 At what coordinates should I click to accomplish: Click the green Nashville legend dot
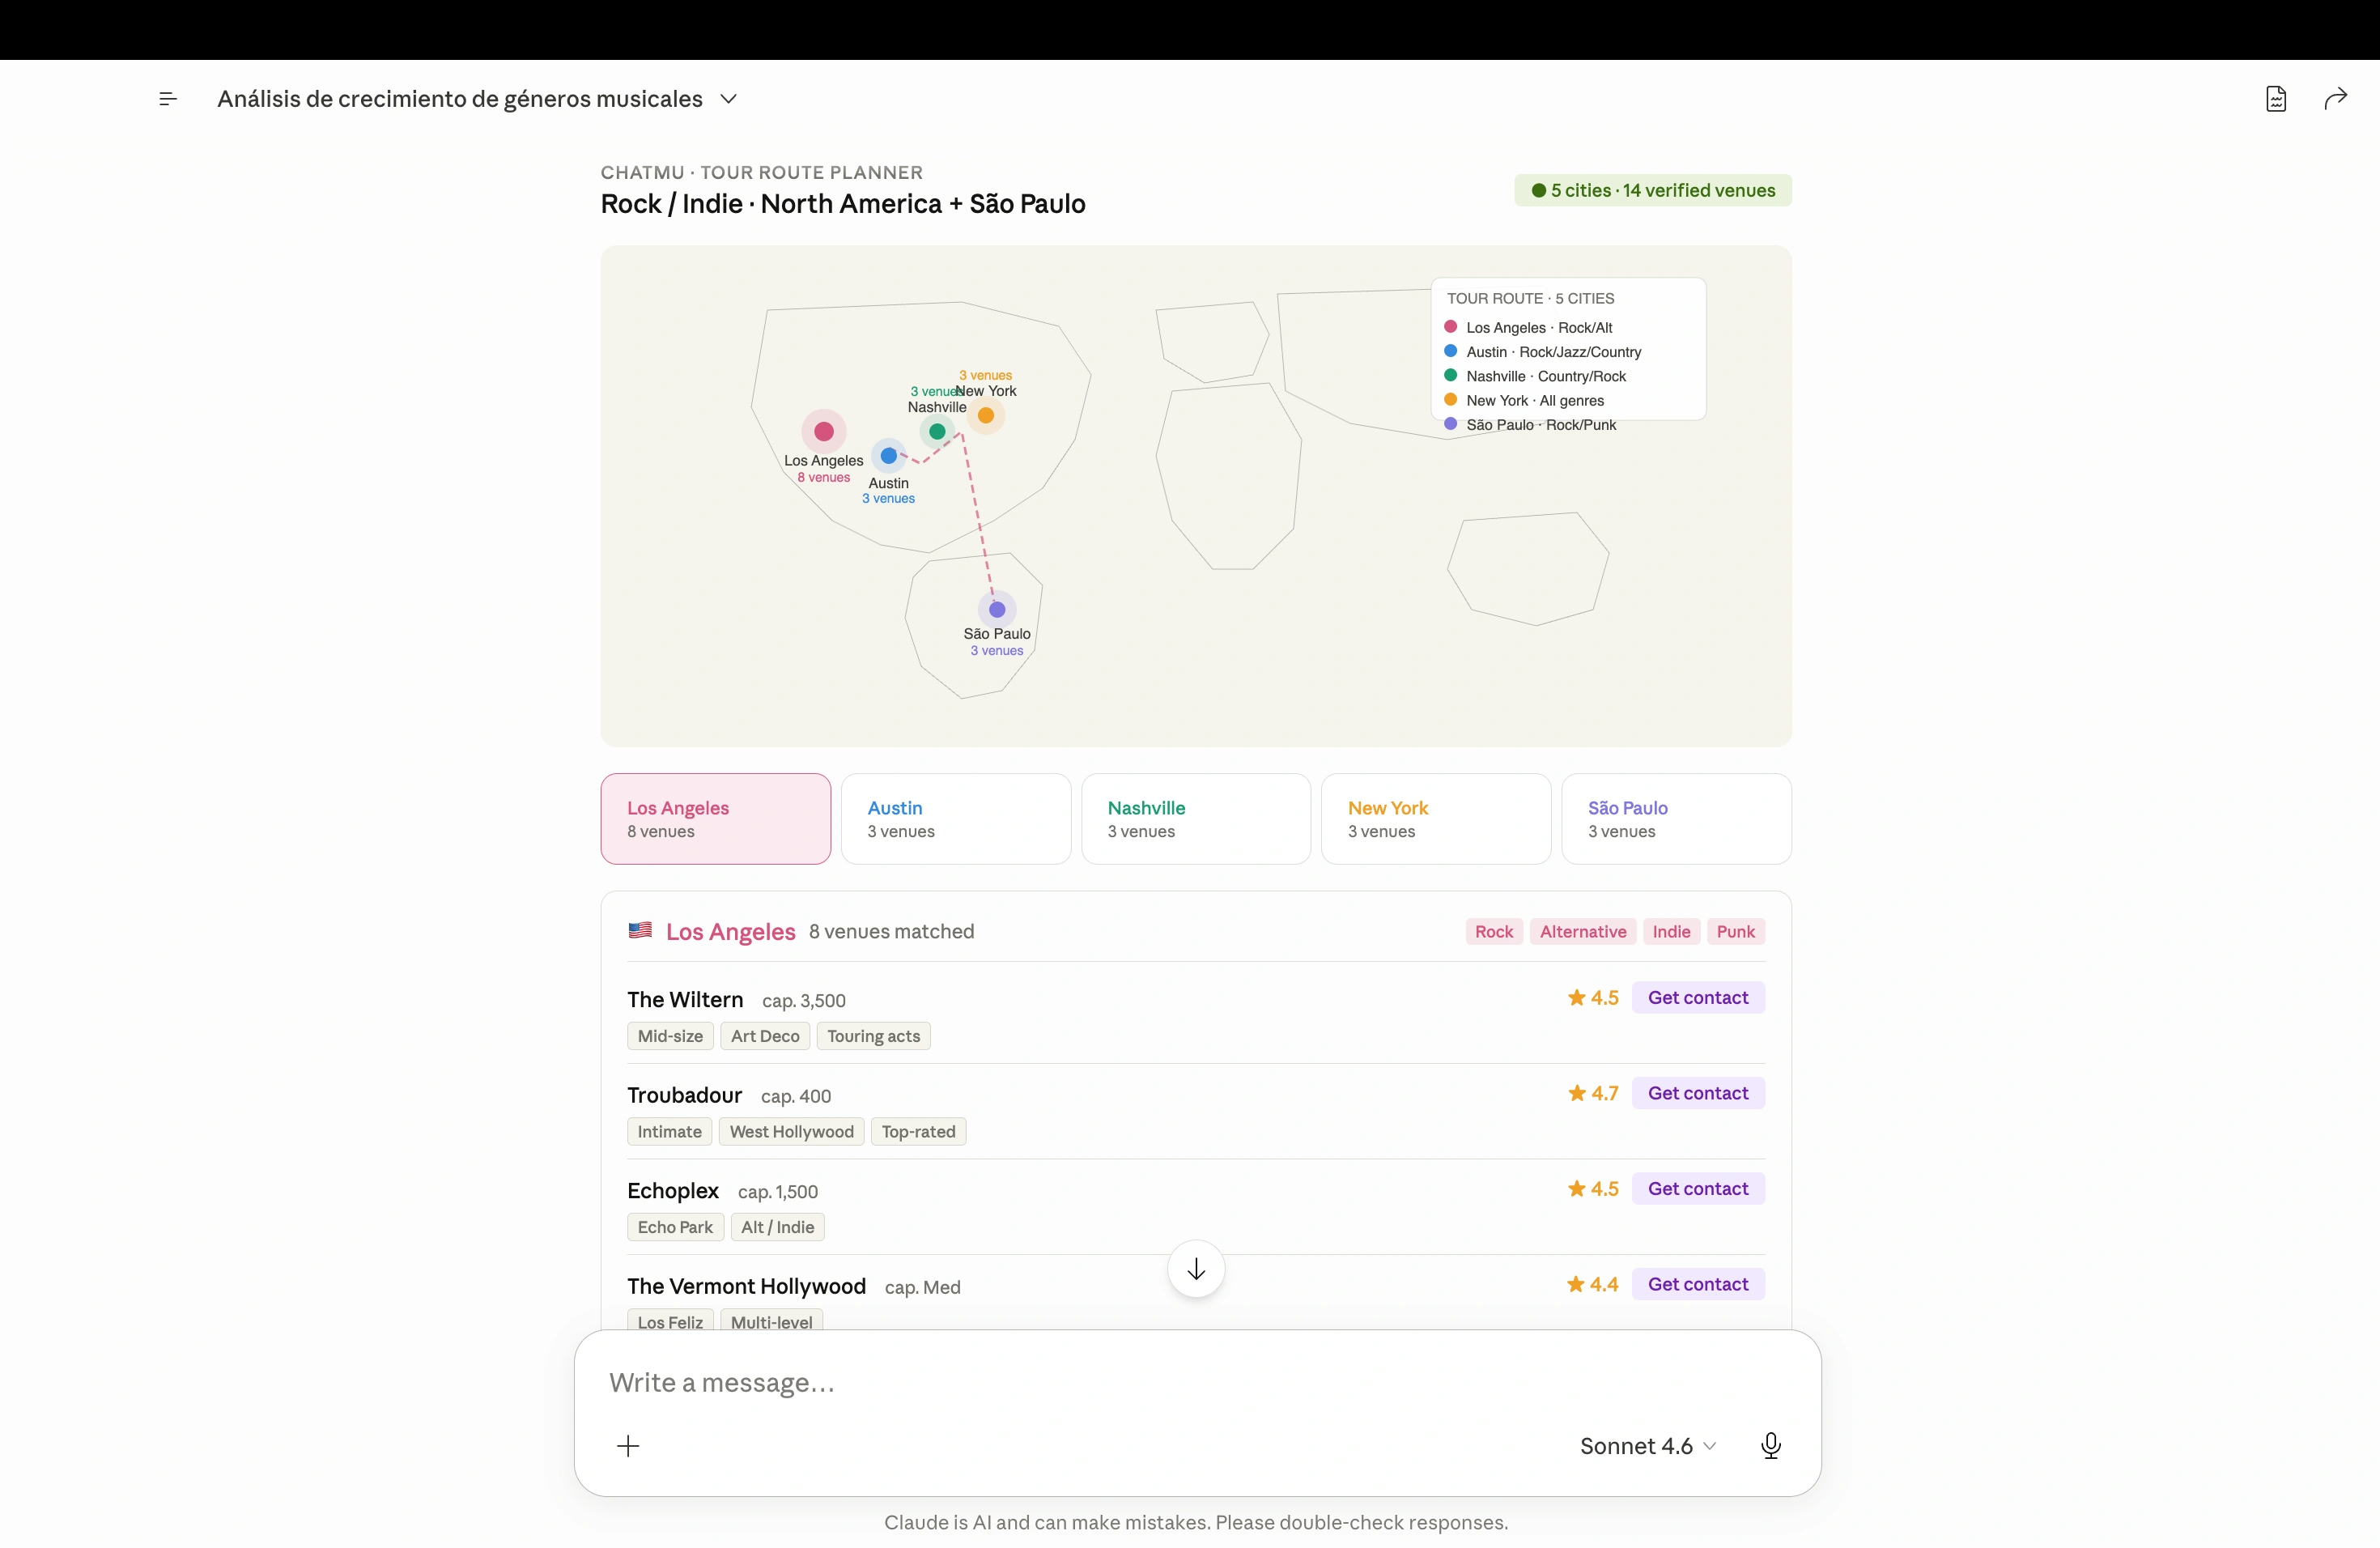tap(1451, 375)
